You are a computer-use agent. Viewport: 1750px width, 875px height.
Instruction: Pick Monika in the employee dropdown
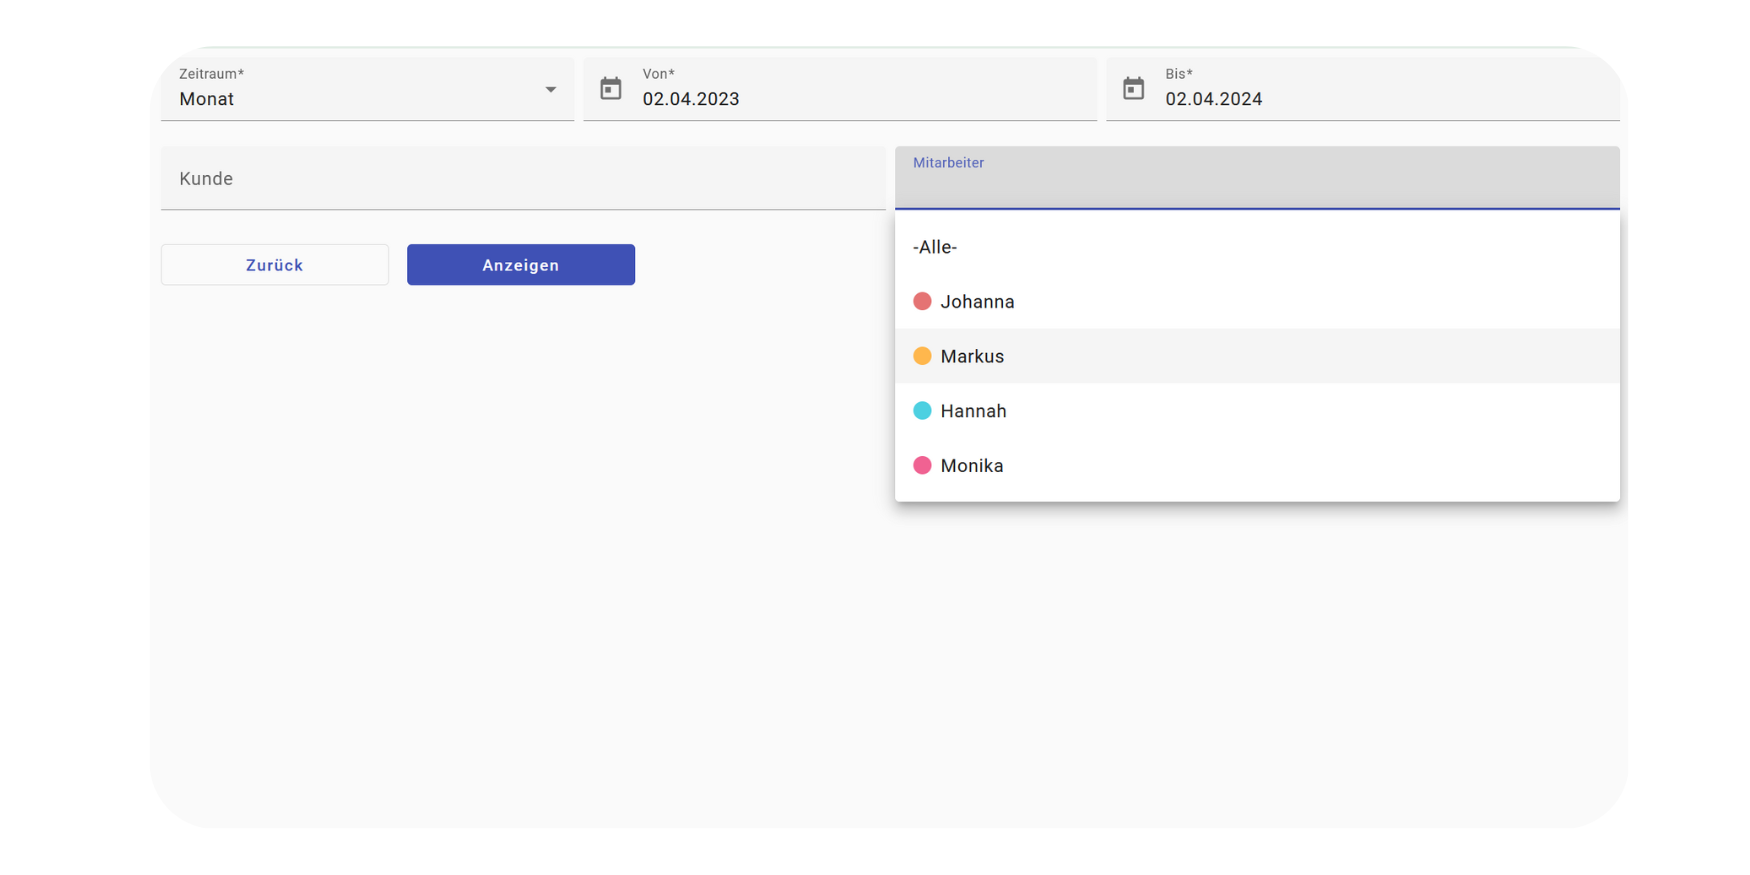1257,465
